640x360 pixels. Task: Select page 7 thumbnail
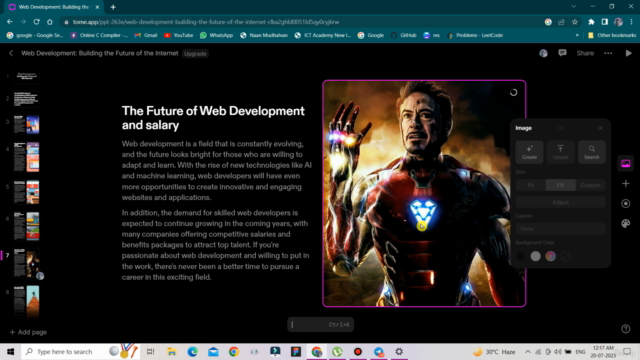click(x=27, y=263)
